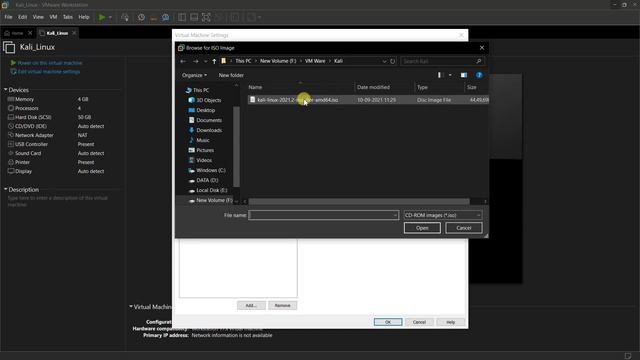Viewport: 640px width, 360px height.
Task: Open Music in the navigation pane
Action: pyautogui.click(x=199, y=140)
